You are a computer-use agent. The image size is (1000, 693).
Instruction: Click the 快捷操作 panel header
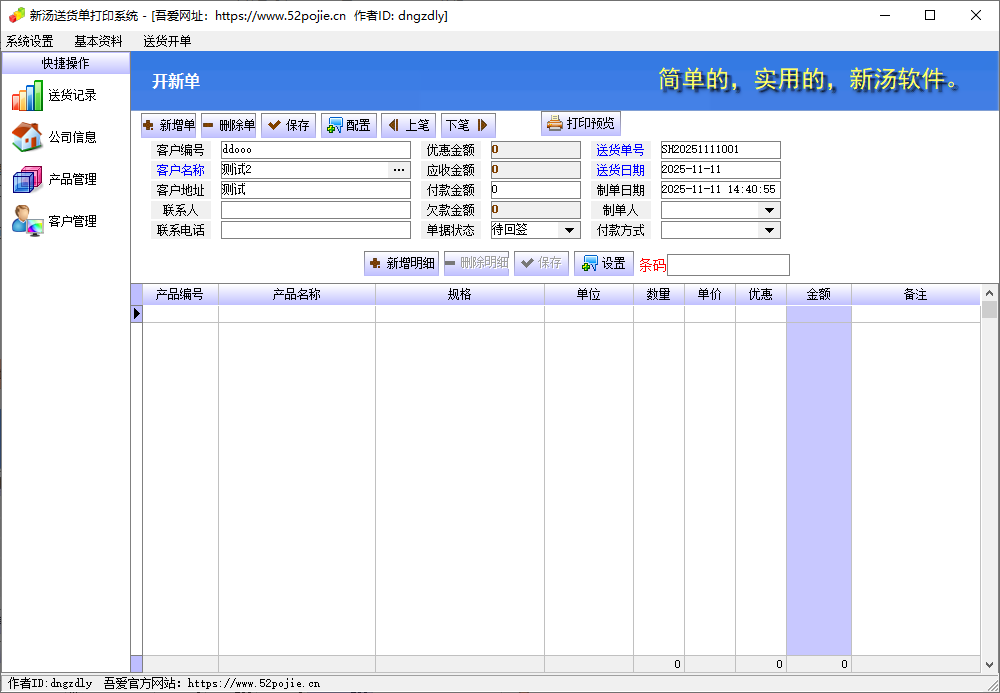[66, 63]
